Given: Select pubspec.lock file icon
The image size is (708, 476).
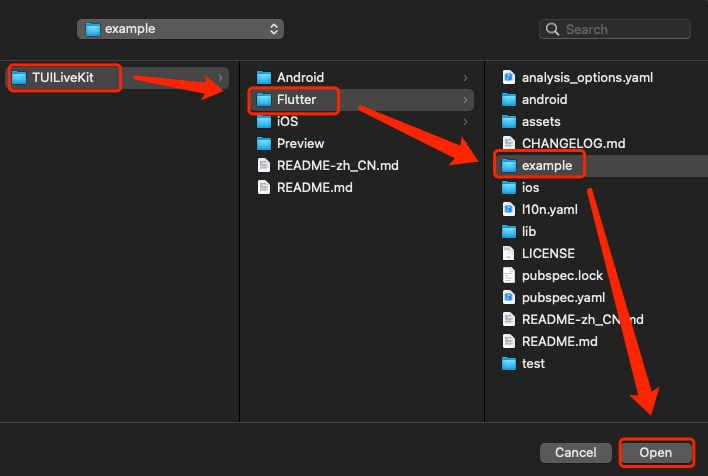Looking at the screenshot, I should tap(509, 275).
